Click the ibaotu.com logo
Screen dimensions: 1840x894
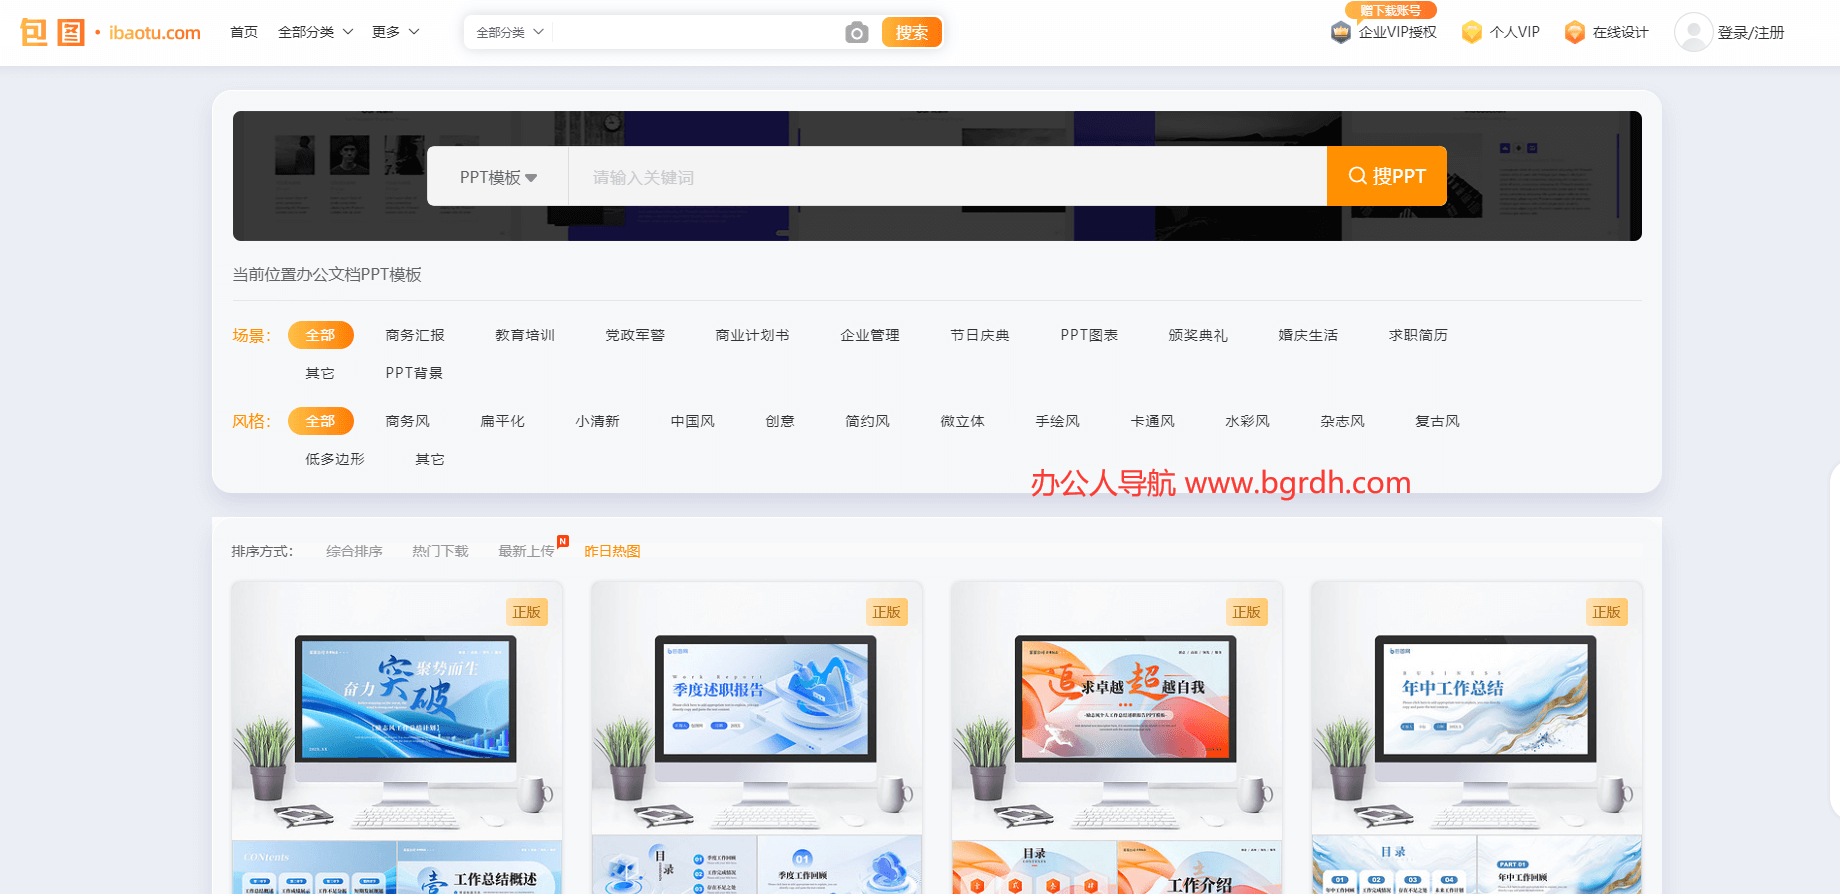(x=110, y=32)
